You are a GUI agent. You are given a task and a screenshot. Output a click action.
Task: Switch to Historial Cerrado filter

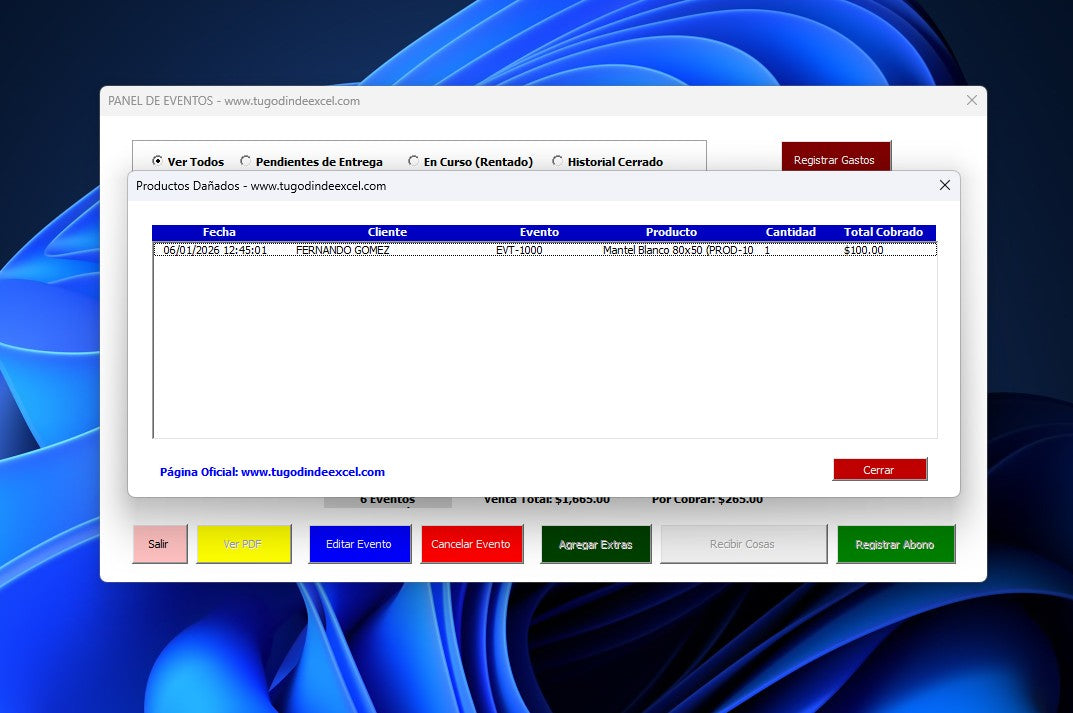click(558, 161)
